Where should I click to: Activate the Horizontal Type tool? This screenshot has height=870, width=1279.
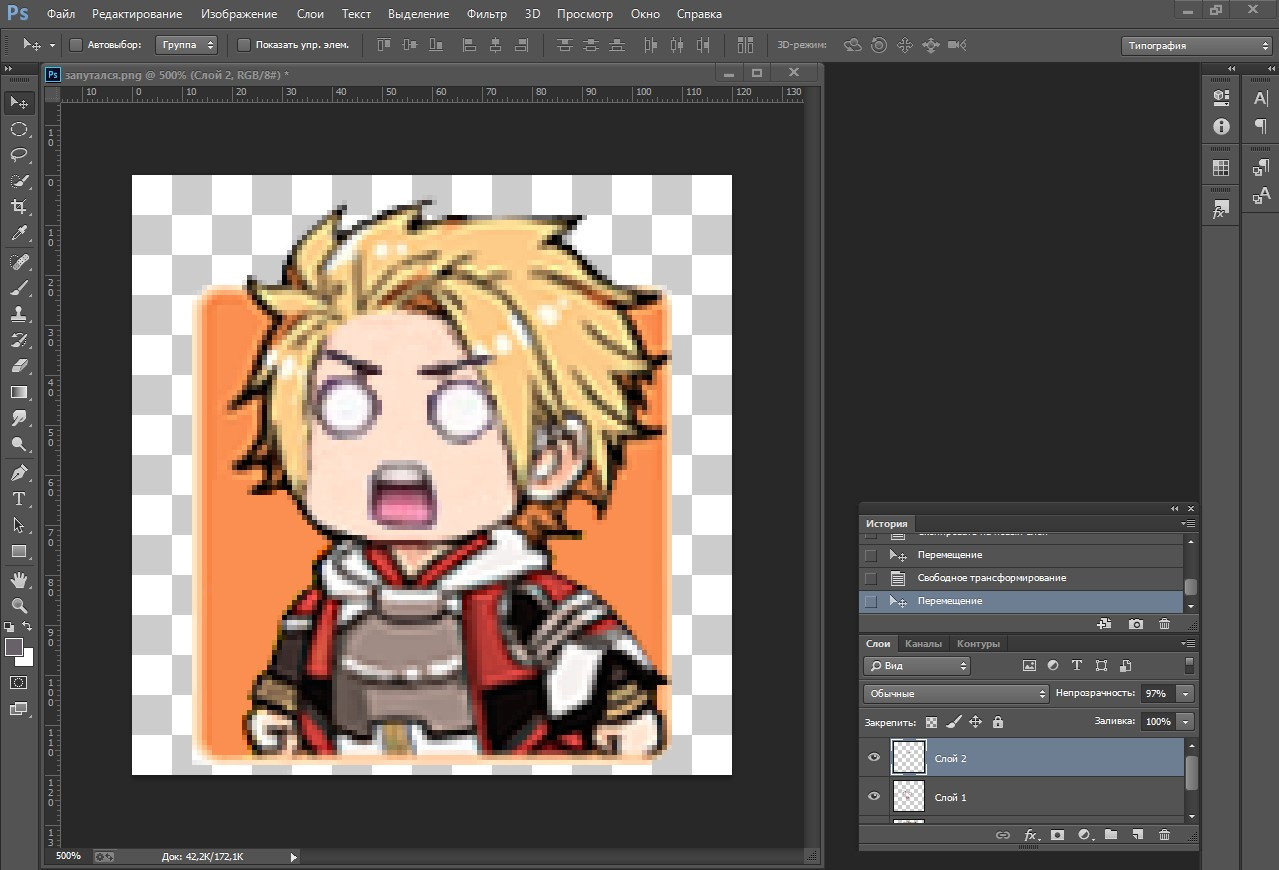pos(19,499)
